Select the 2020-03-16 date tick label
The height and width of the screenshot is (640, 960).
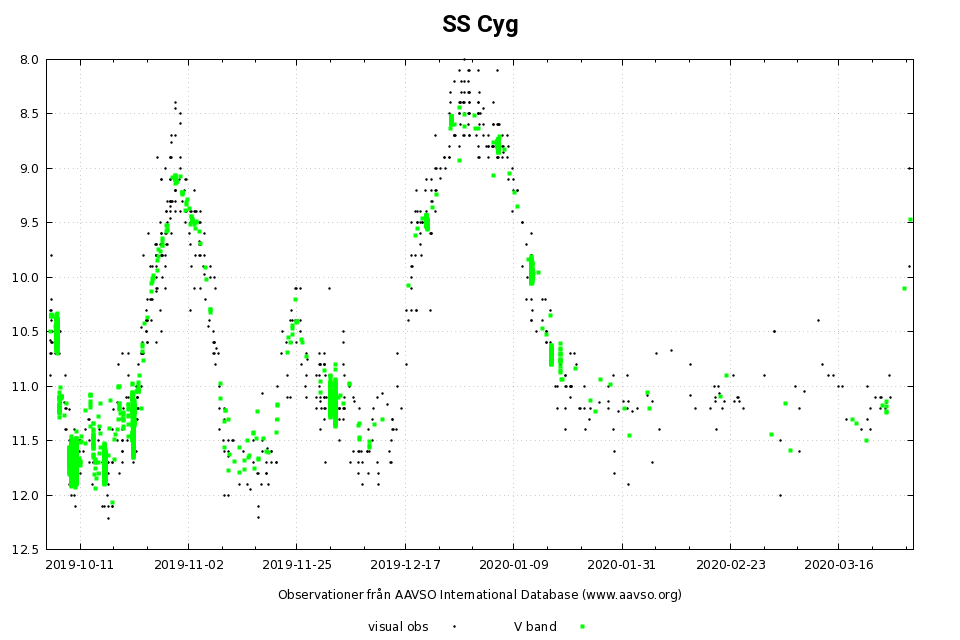point(837,564)
